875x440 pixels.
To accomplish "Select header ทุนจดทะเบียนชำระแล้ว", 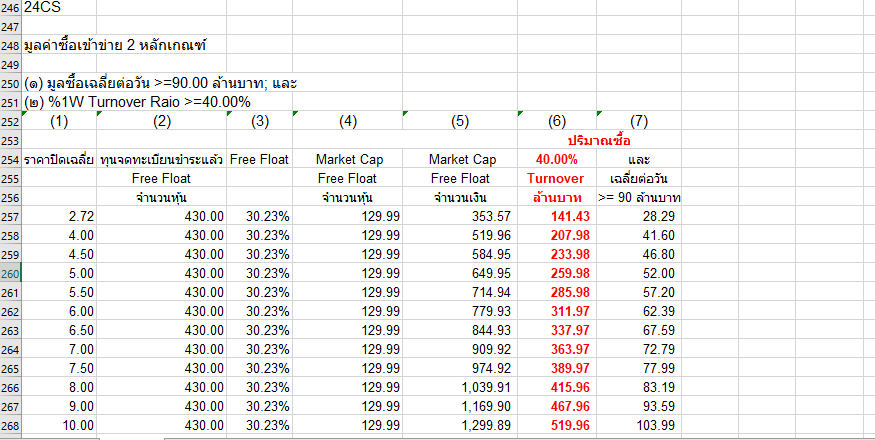I will click(x=161, y=160).
